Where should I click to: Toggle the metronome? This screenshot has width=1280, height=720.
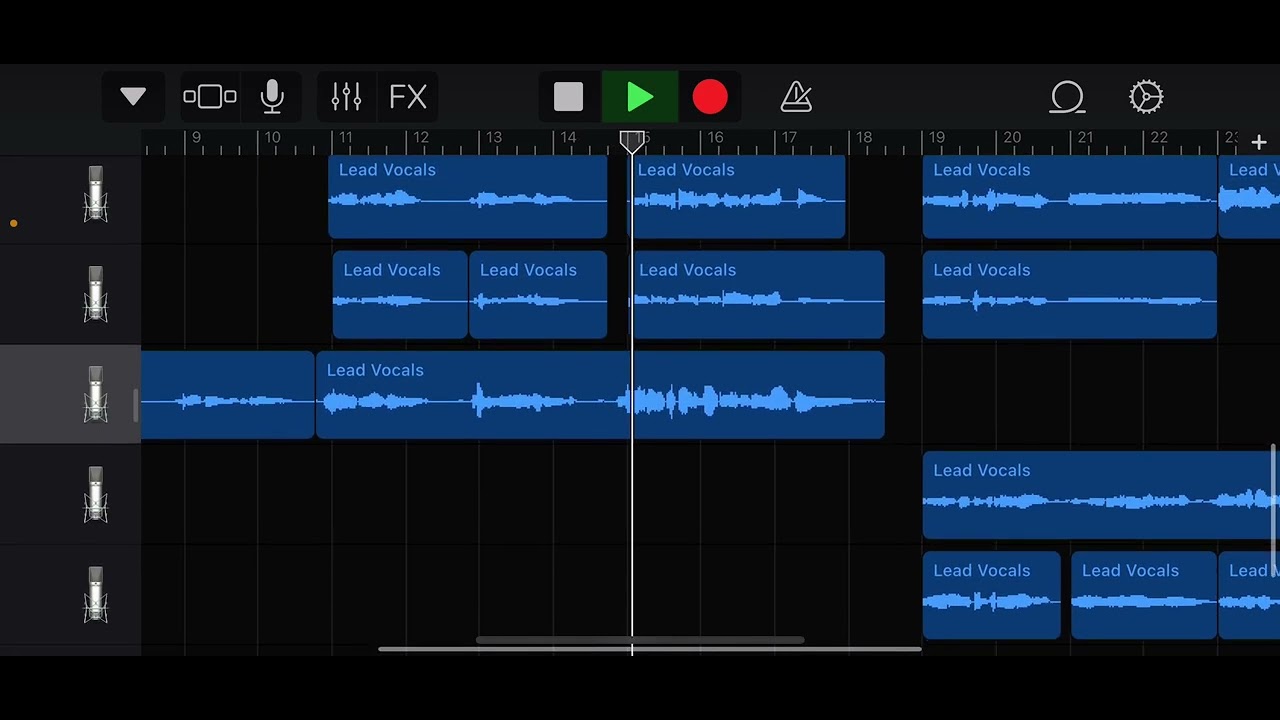tap(796, 97)
